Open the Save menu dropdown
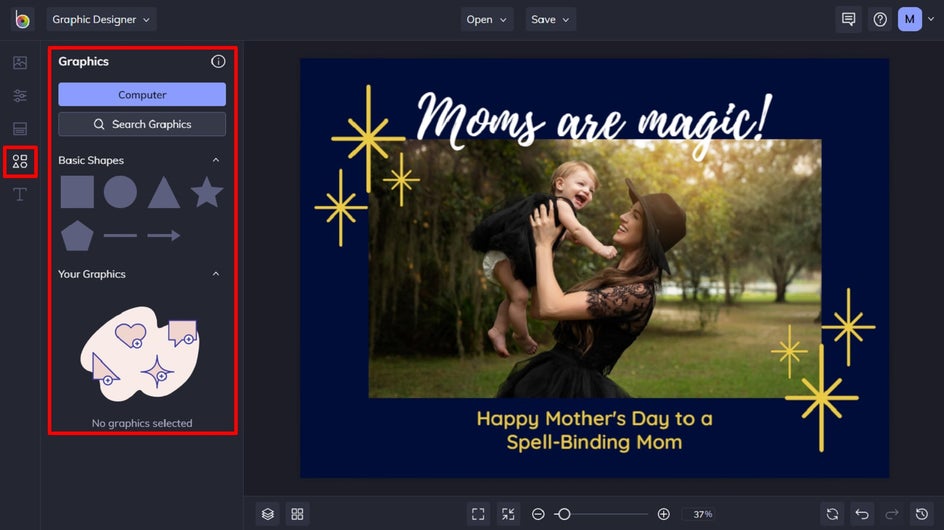The image size is (944, 530). coord(550,19)
